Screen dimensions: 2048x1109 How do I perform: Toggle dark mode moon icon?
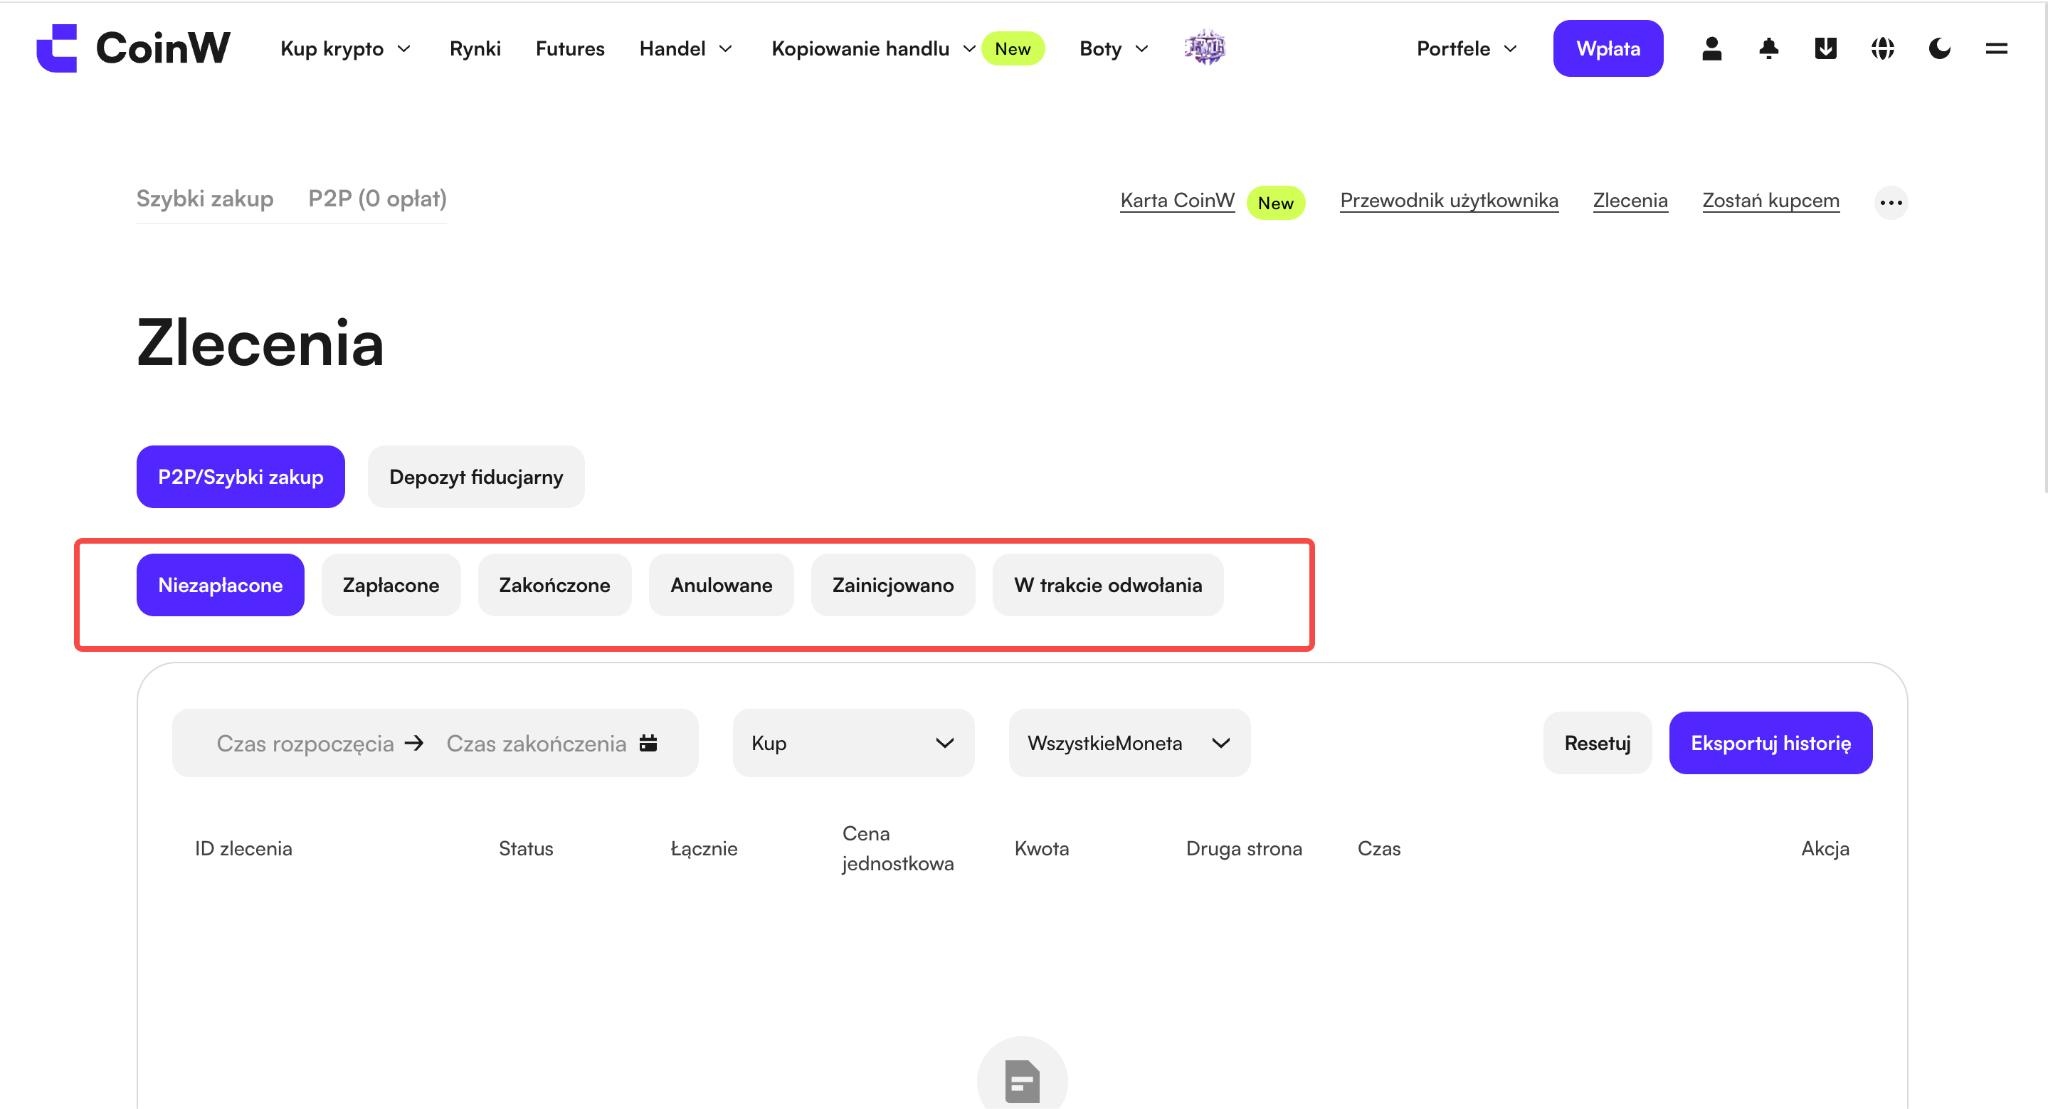[x=1940, y=48]
